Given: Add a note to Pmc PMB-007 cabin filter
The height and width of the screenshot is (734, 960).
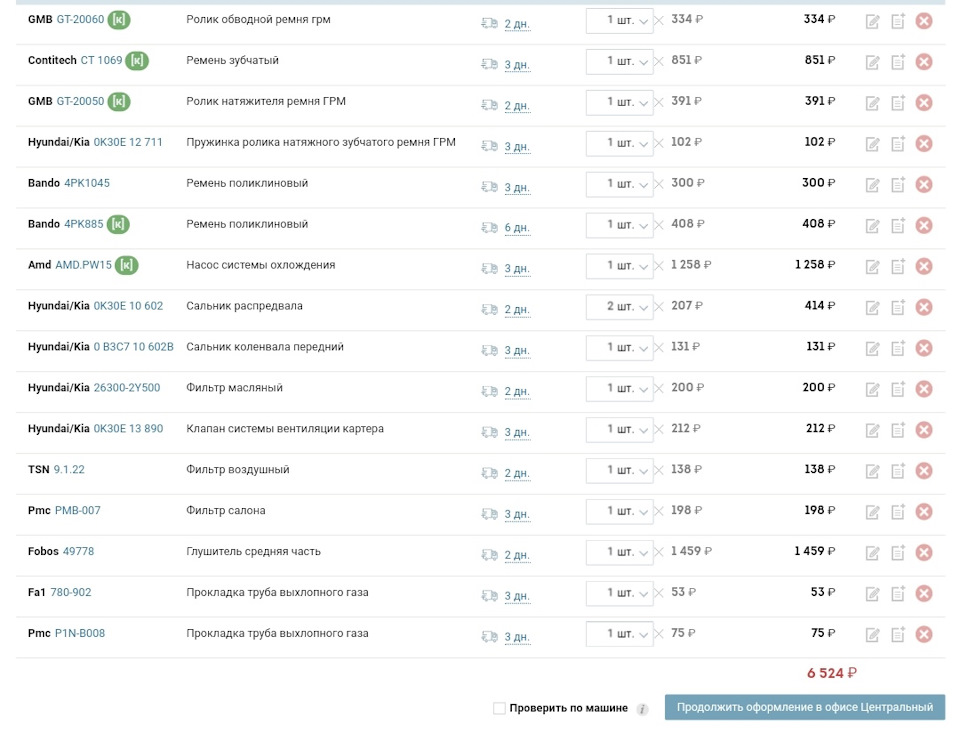Looking at the screenshot, I should click(898, 512).
